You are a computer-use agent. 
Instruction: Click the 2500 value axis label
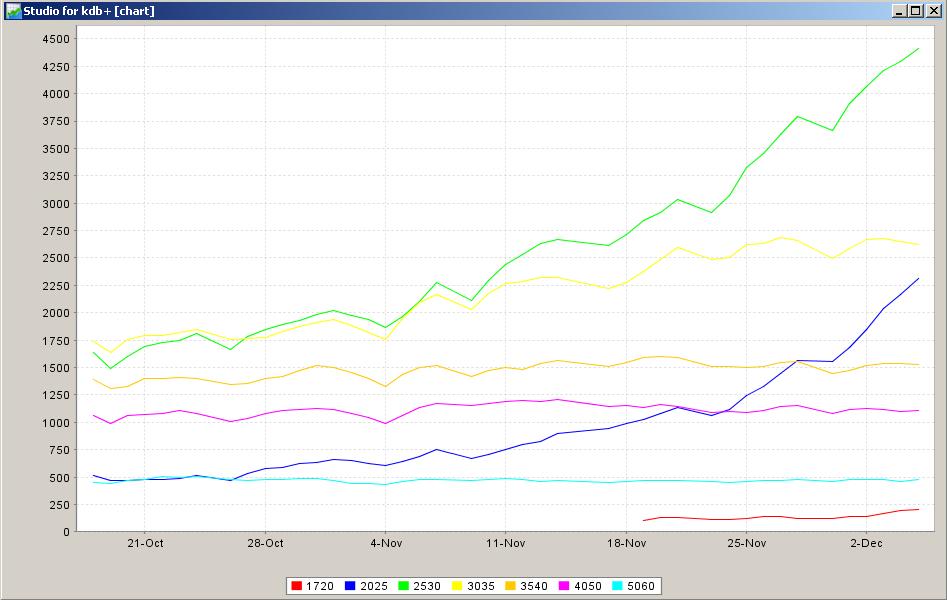56,258
